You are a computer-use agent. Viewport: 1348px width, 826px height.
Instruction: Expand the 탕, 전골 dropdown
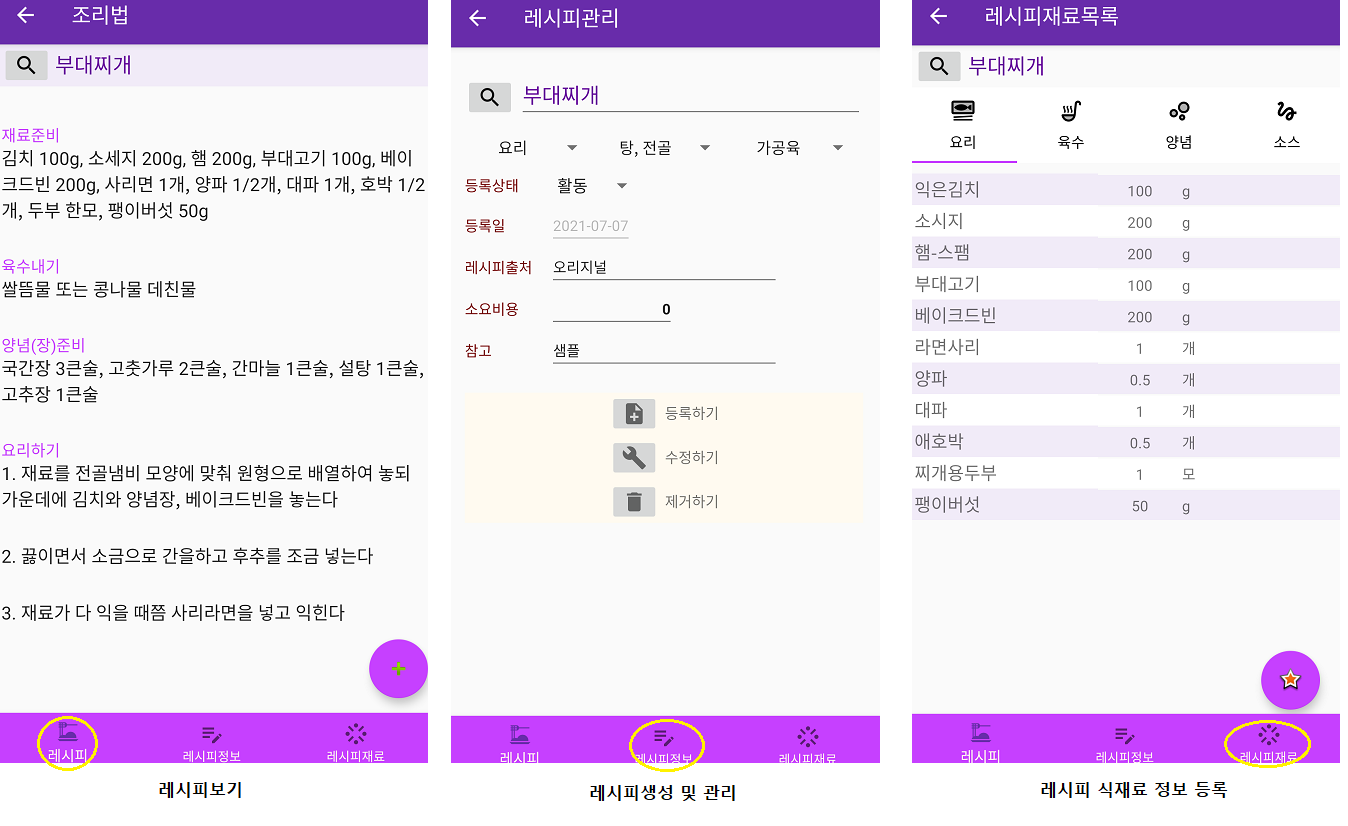pos(665,148)
